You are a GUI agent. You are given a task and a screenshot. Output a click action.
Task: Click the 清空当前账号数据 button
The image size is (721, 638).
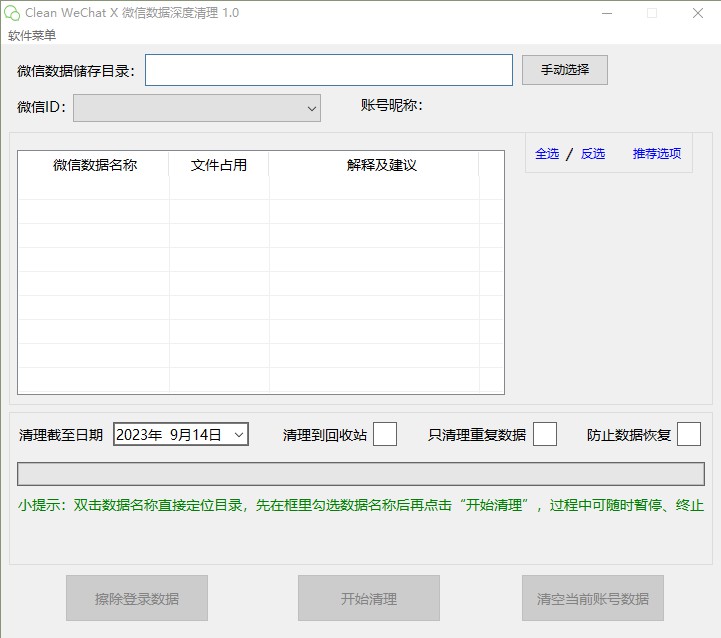[593, 598]
